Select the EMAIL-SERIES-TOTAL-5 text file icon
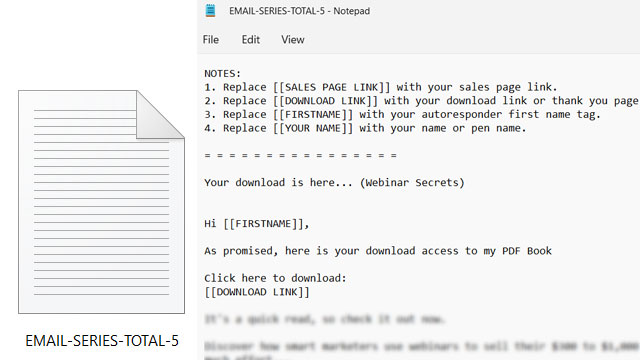 click(x=101, y=202)
